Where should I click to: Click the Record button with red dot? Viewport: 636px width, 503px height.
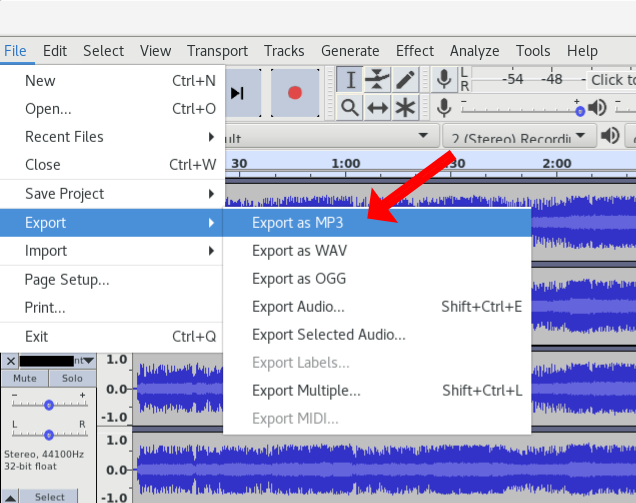(295, 93)
